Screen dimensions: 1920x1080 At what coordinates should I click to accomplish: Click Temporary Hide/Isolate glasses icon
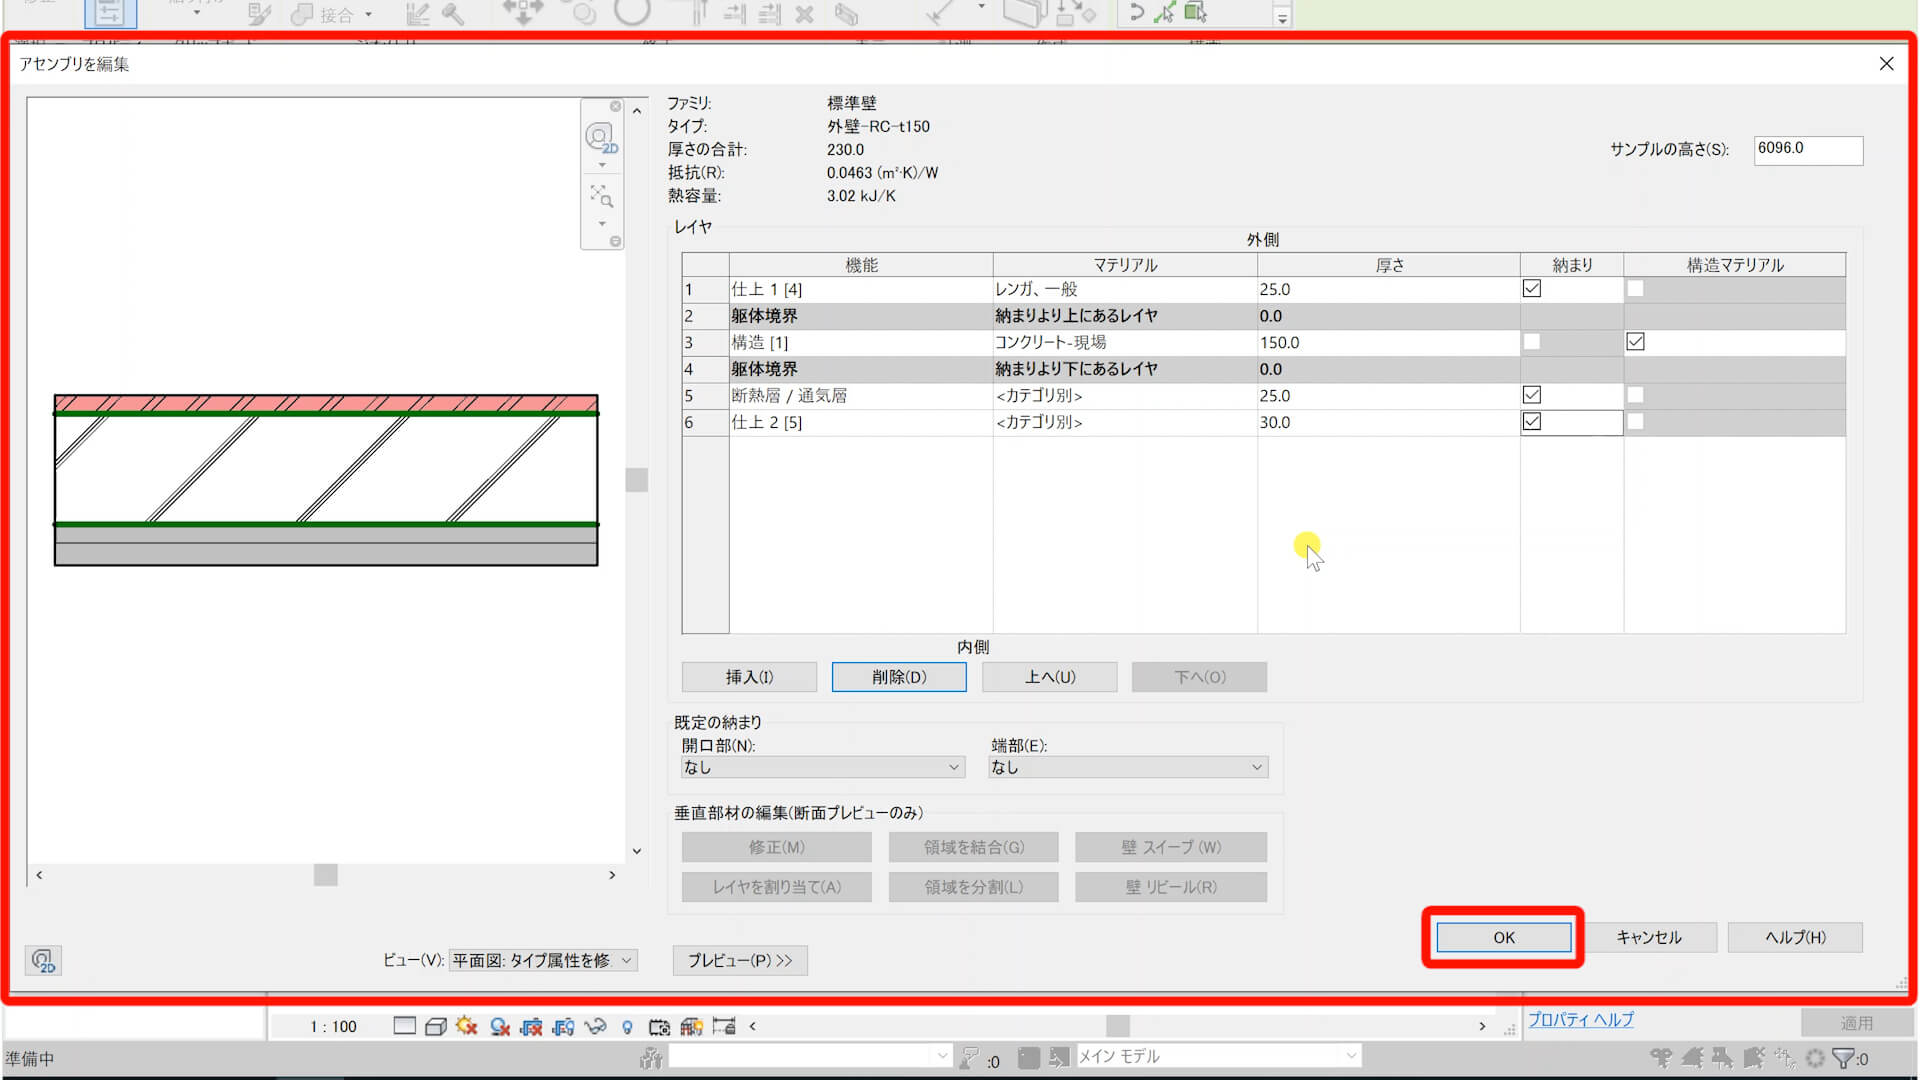(595, 1026)
